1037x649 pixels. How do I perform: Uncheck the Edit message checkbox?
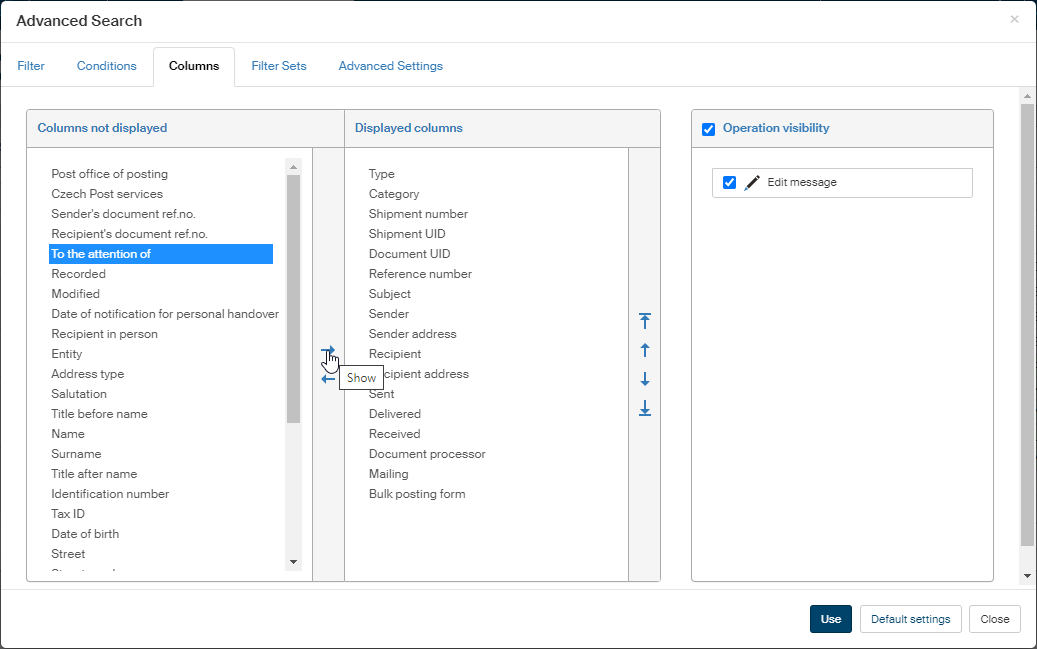click(x=729, y=183)
